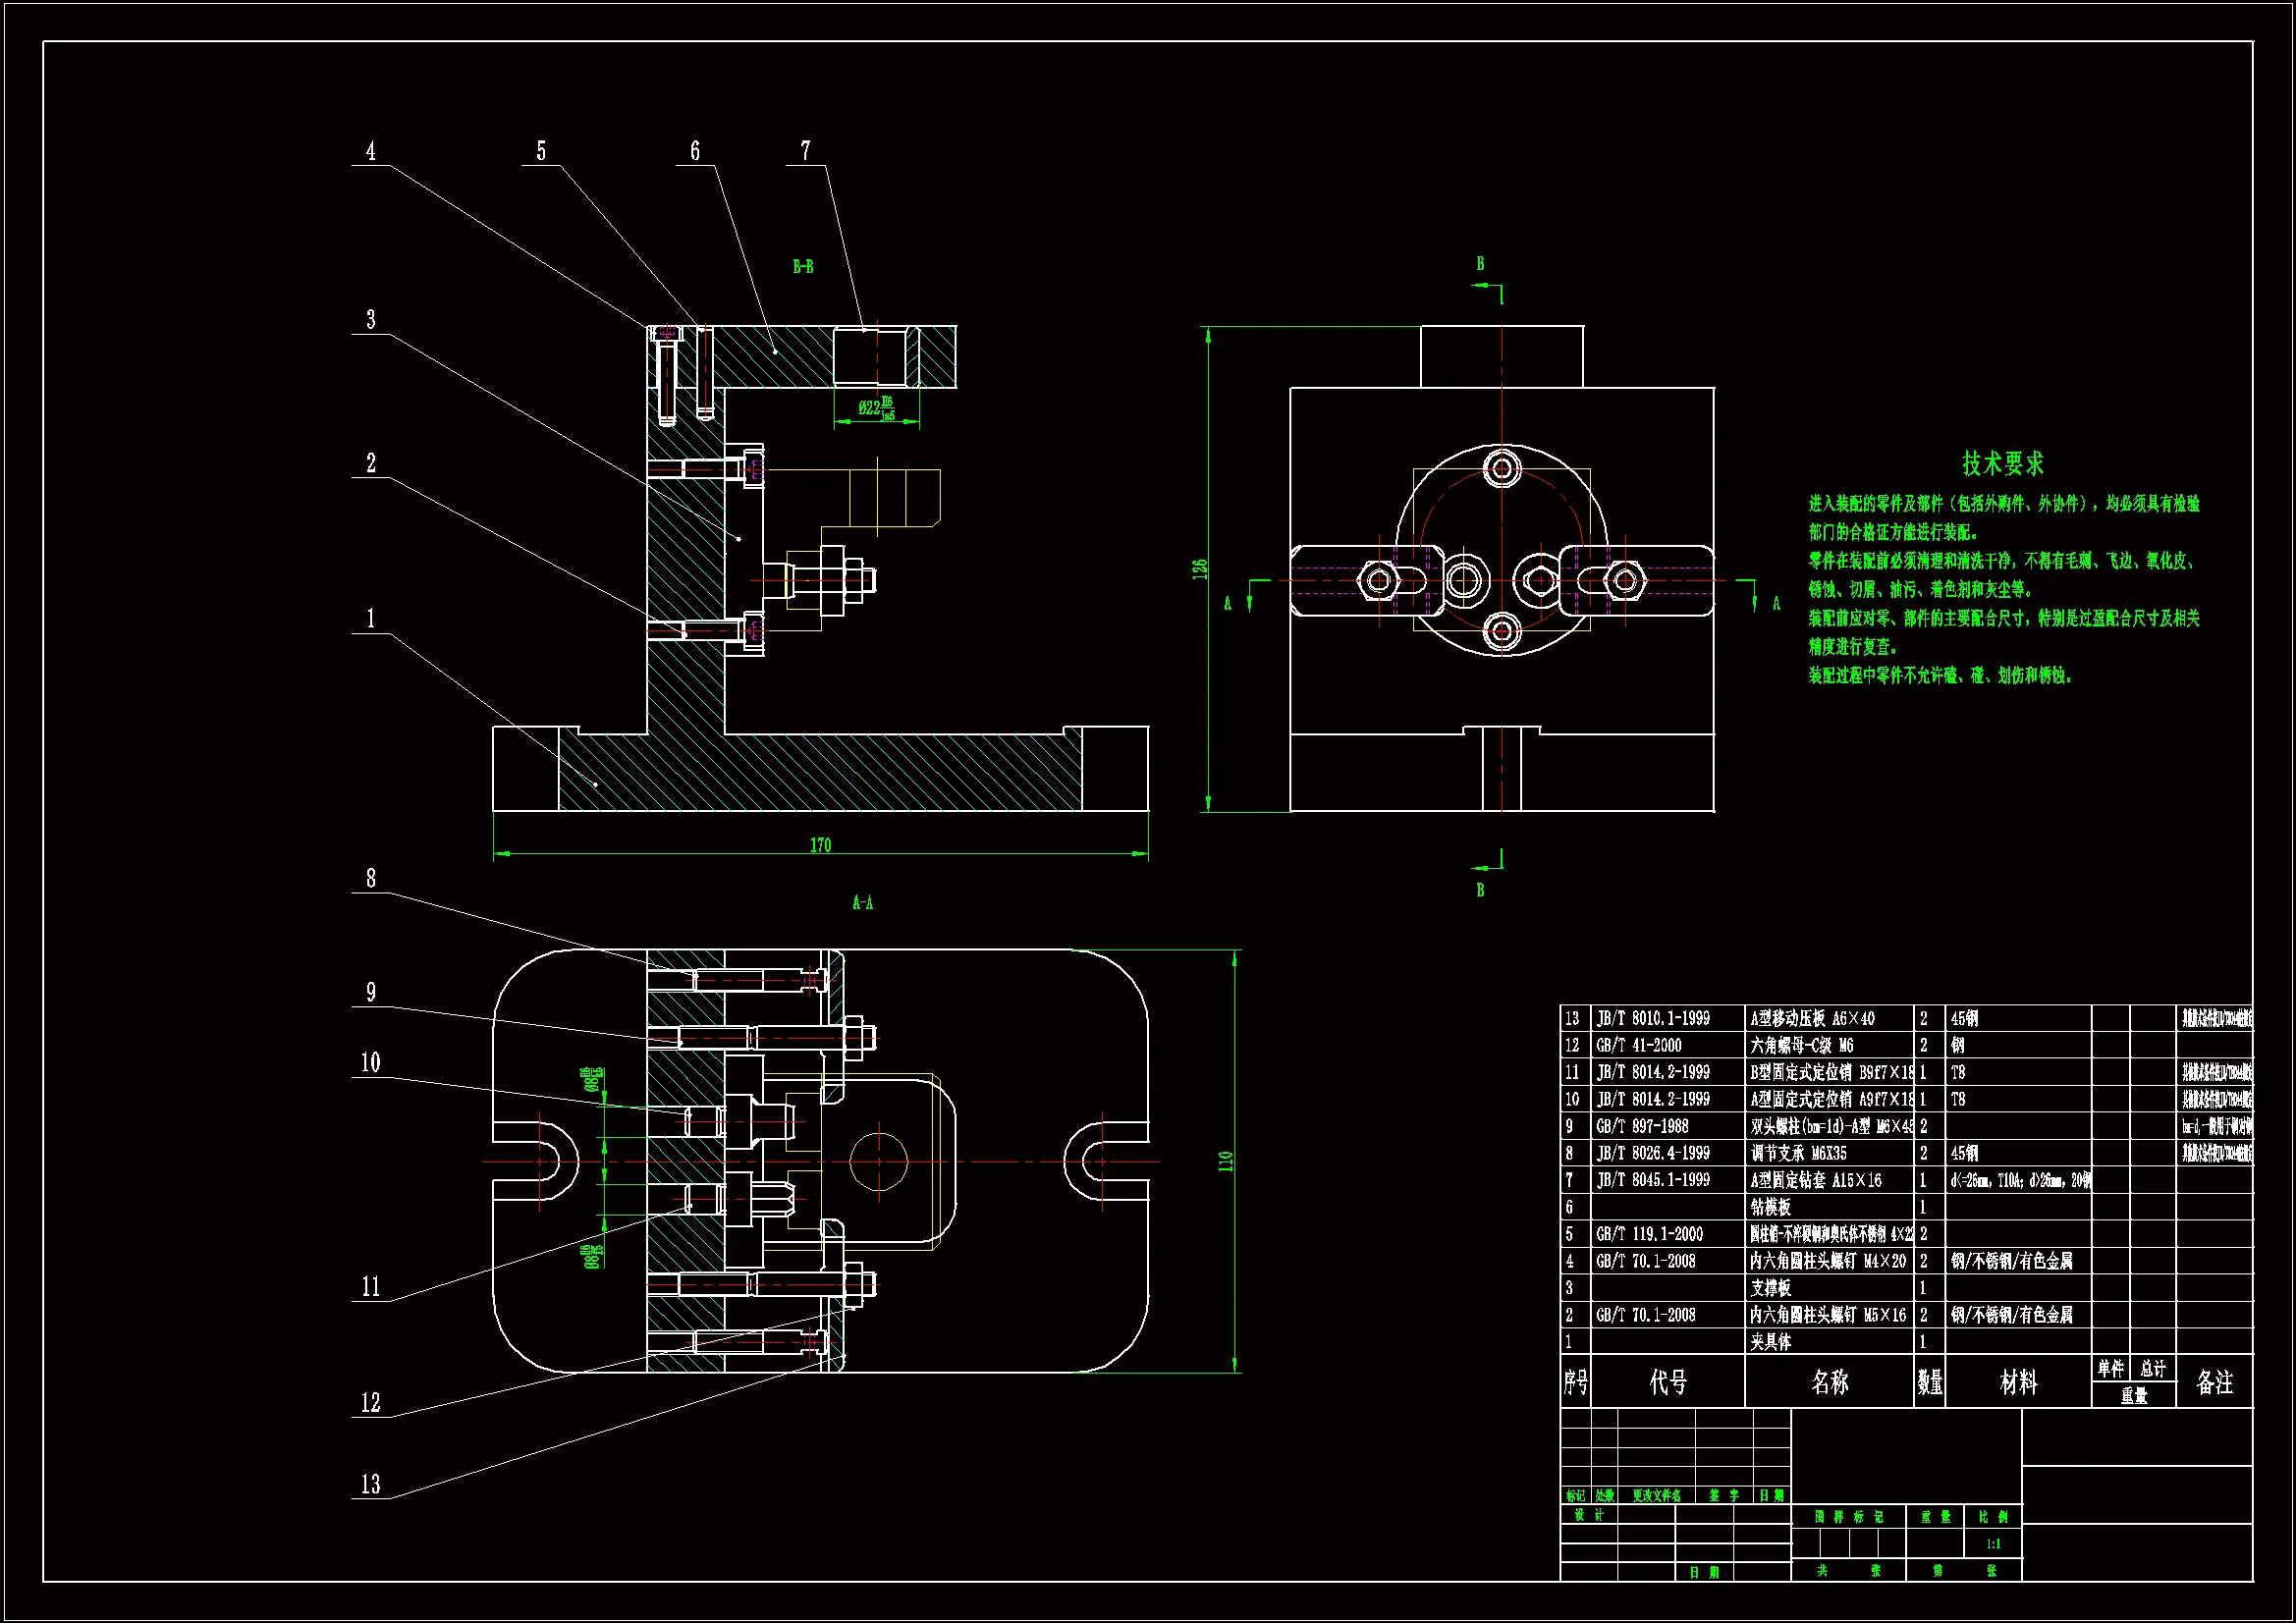This screenshot has height=1623, width=2296.
Task: Click part balloon number 13
Action: point(371,1484)
